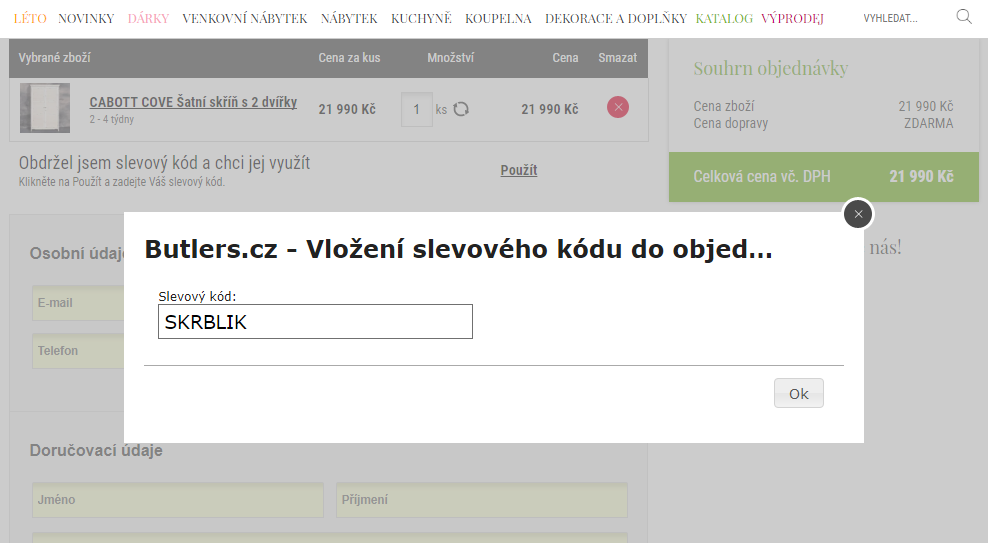Open the DEKORACE A DOPLŇKY menu
This screenshot has width=988, height=543.
tap(616, 18)
